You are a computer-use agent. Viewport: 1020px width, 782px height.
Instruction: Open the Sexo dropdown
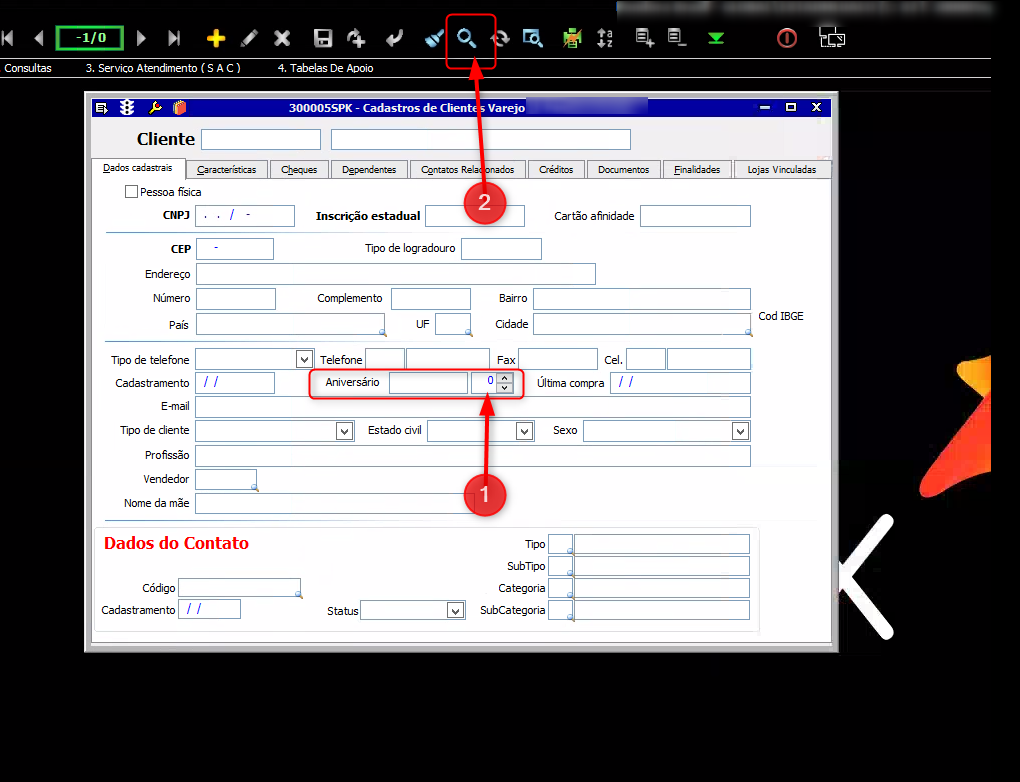click(x=740, y=431)
